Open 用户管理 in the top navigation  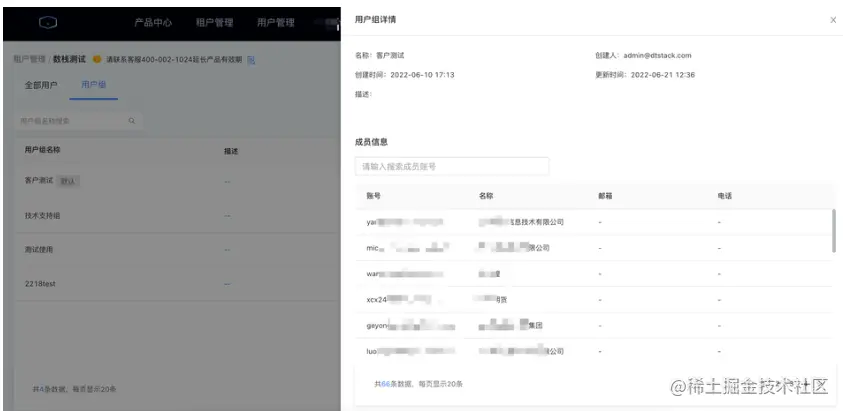click(x=275, y=23)
